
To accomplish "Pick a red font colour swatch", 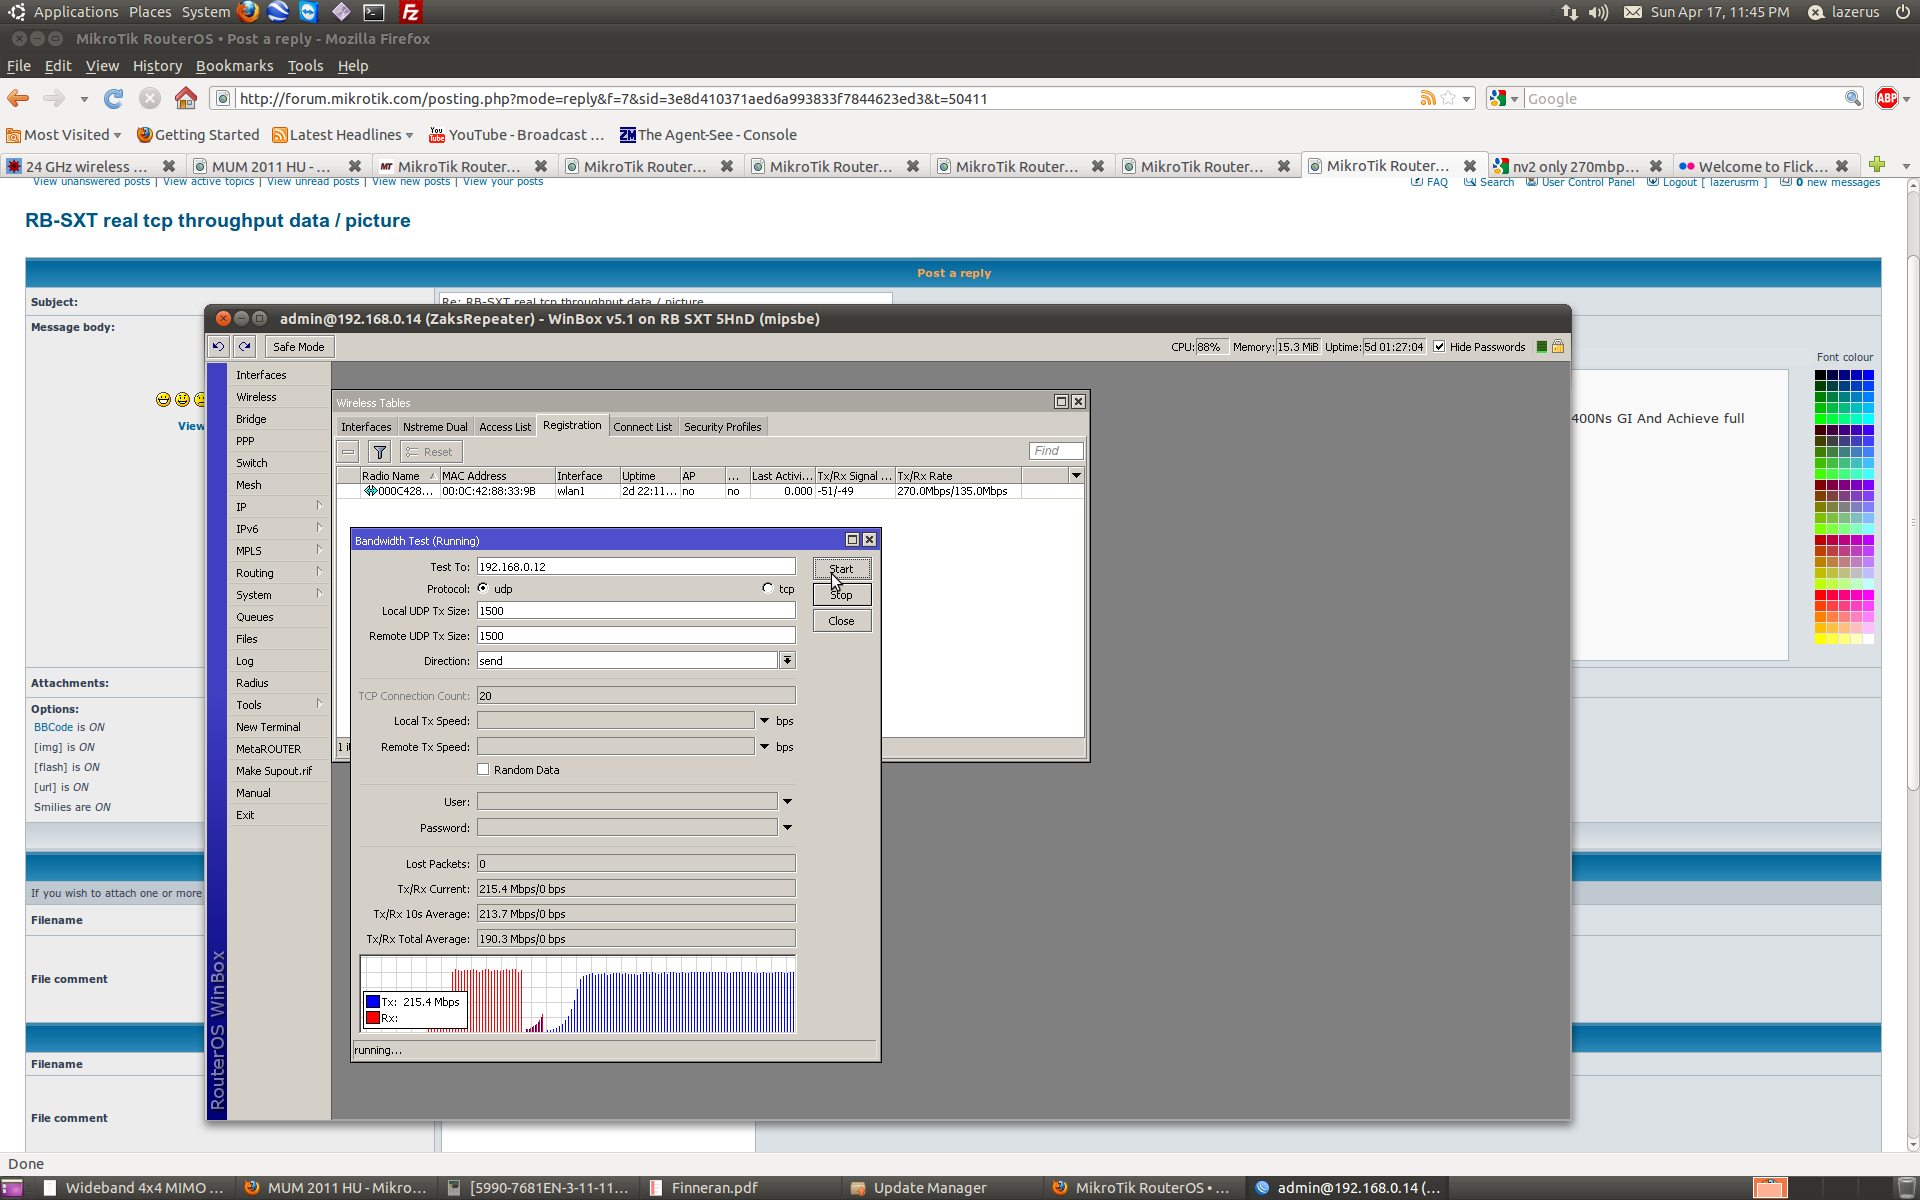I will coord(1821,595).
